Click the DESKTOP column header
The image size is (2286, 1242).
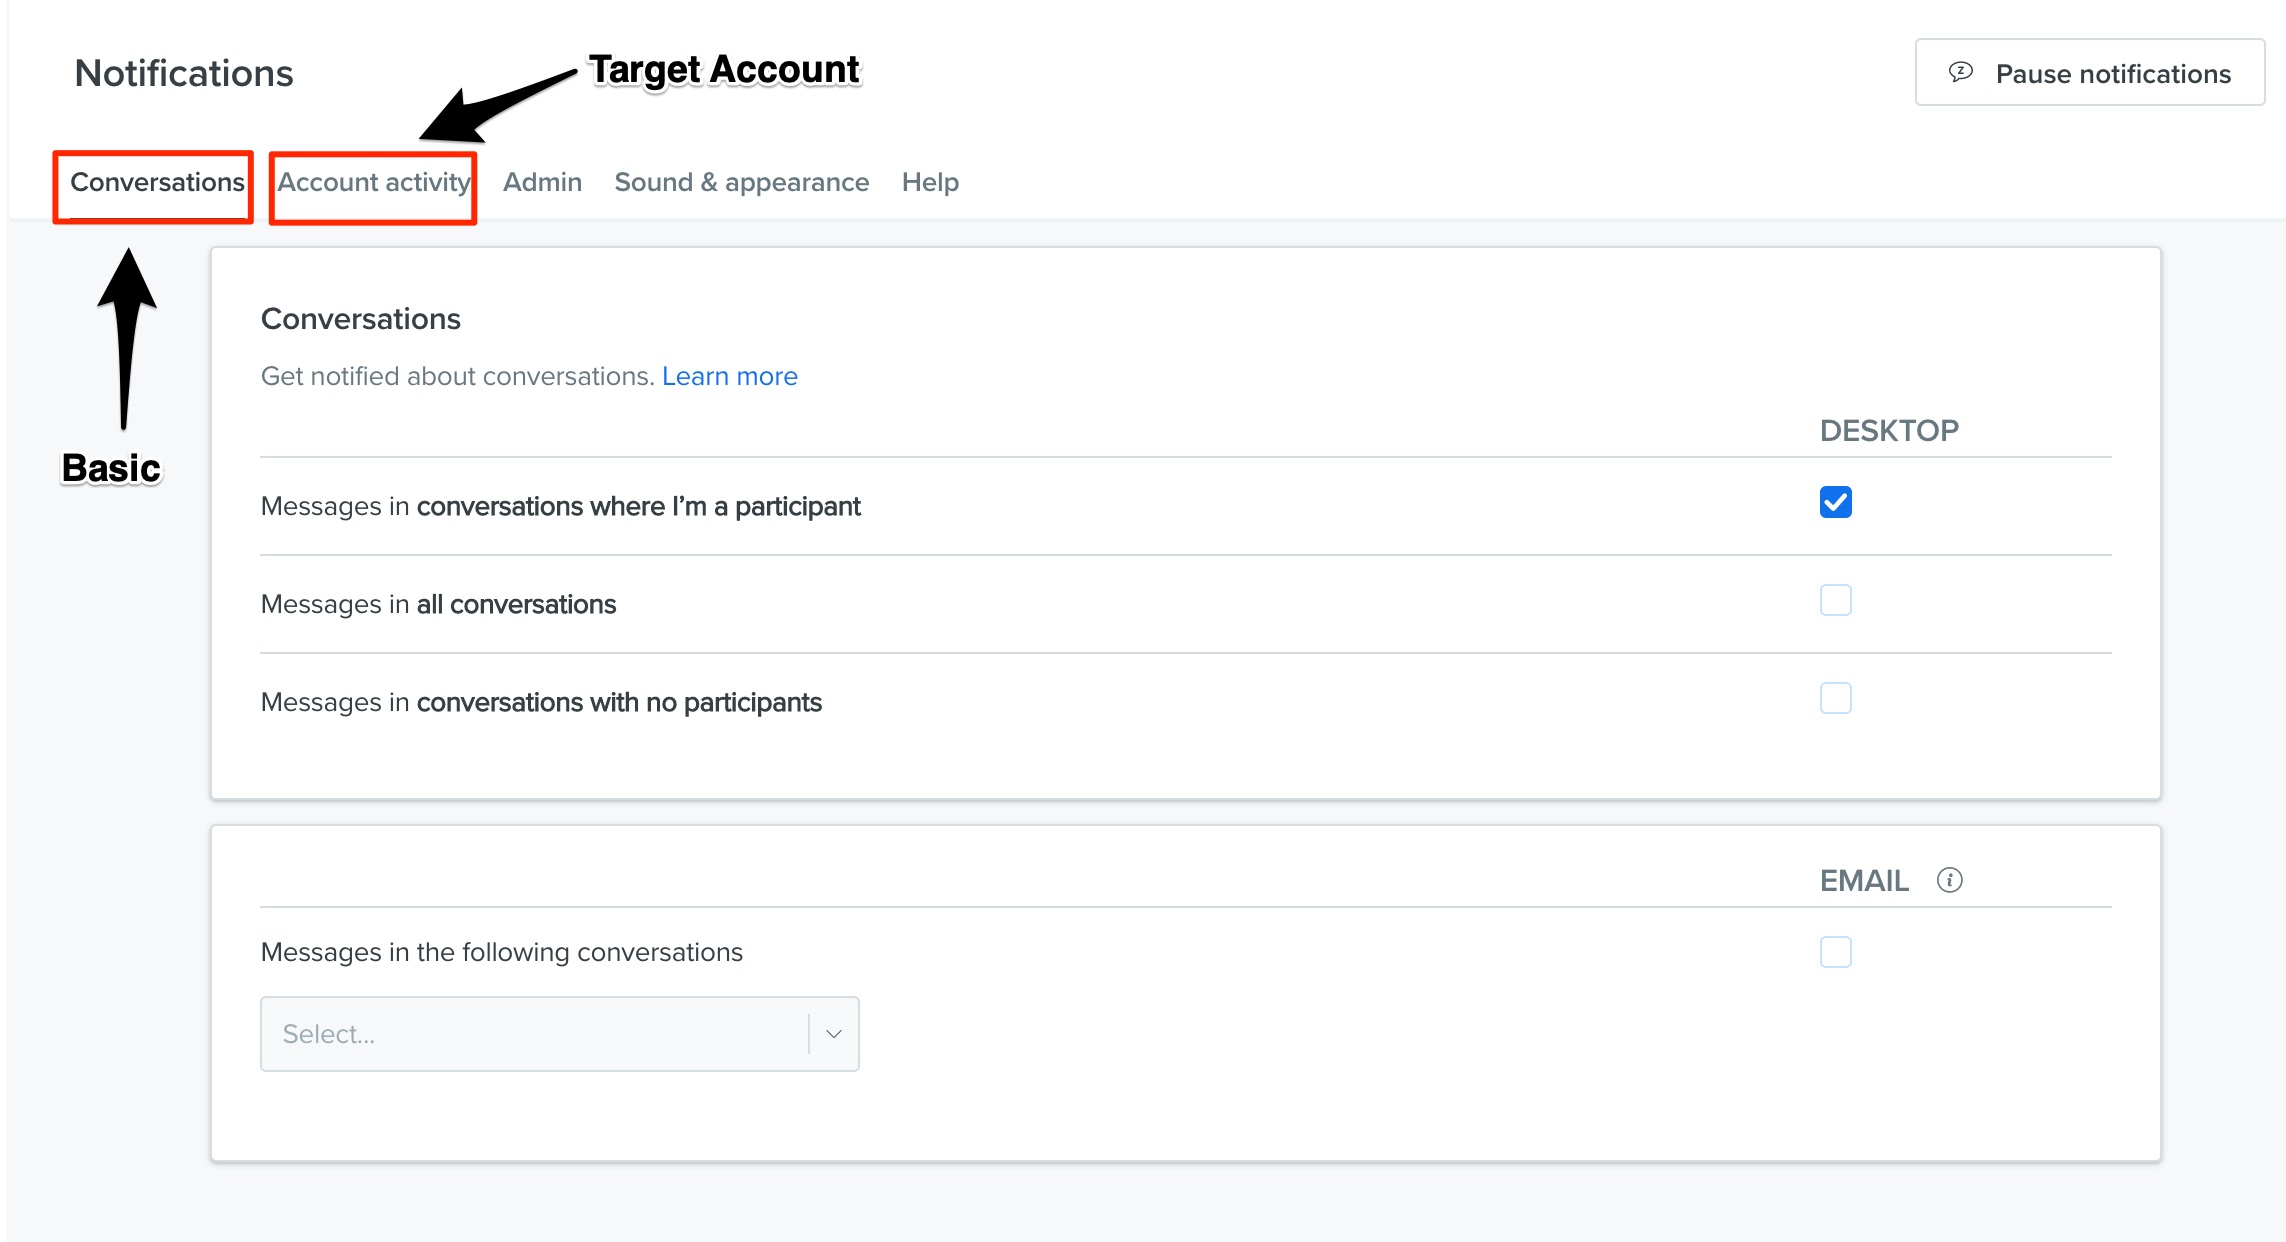pyautogui.click(x=1888, y=431)
